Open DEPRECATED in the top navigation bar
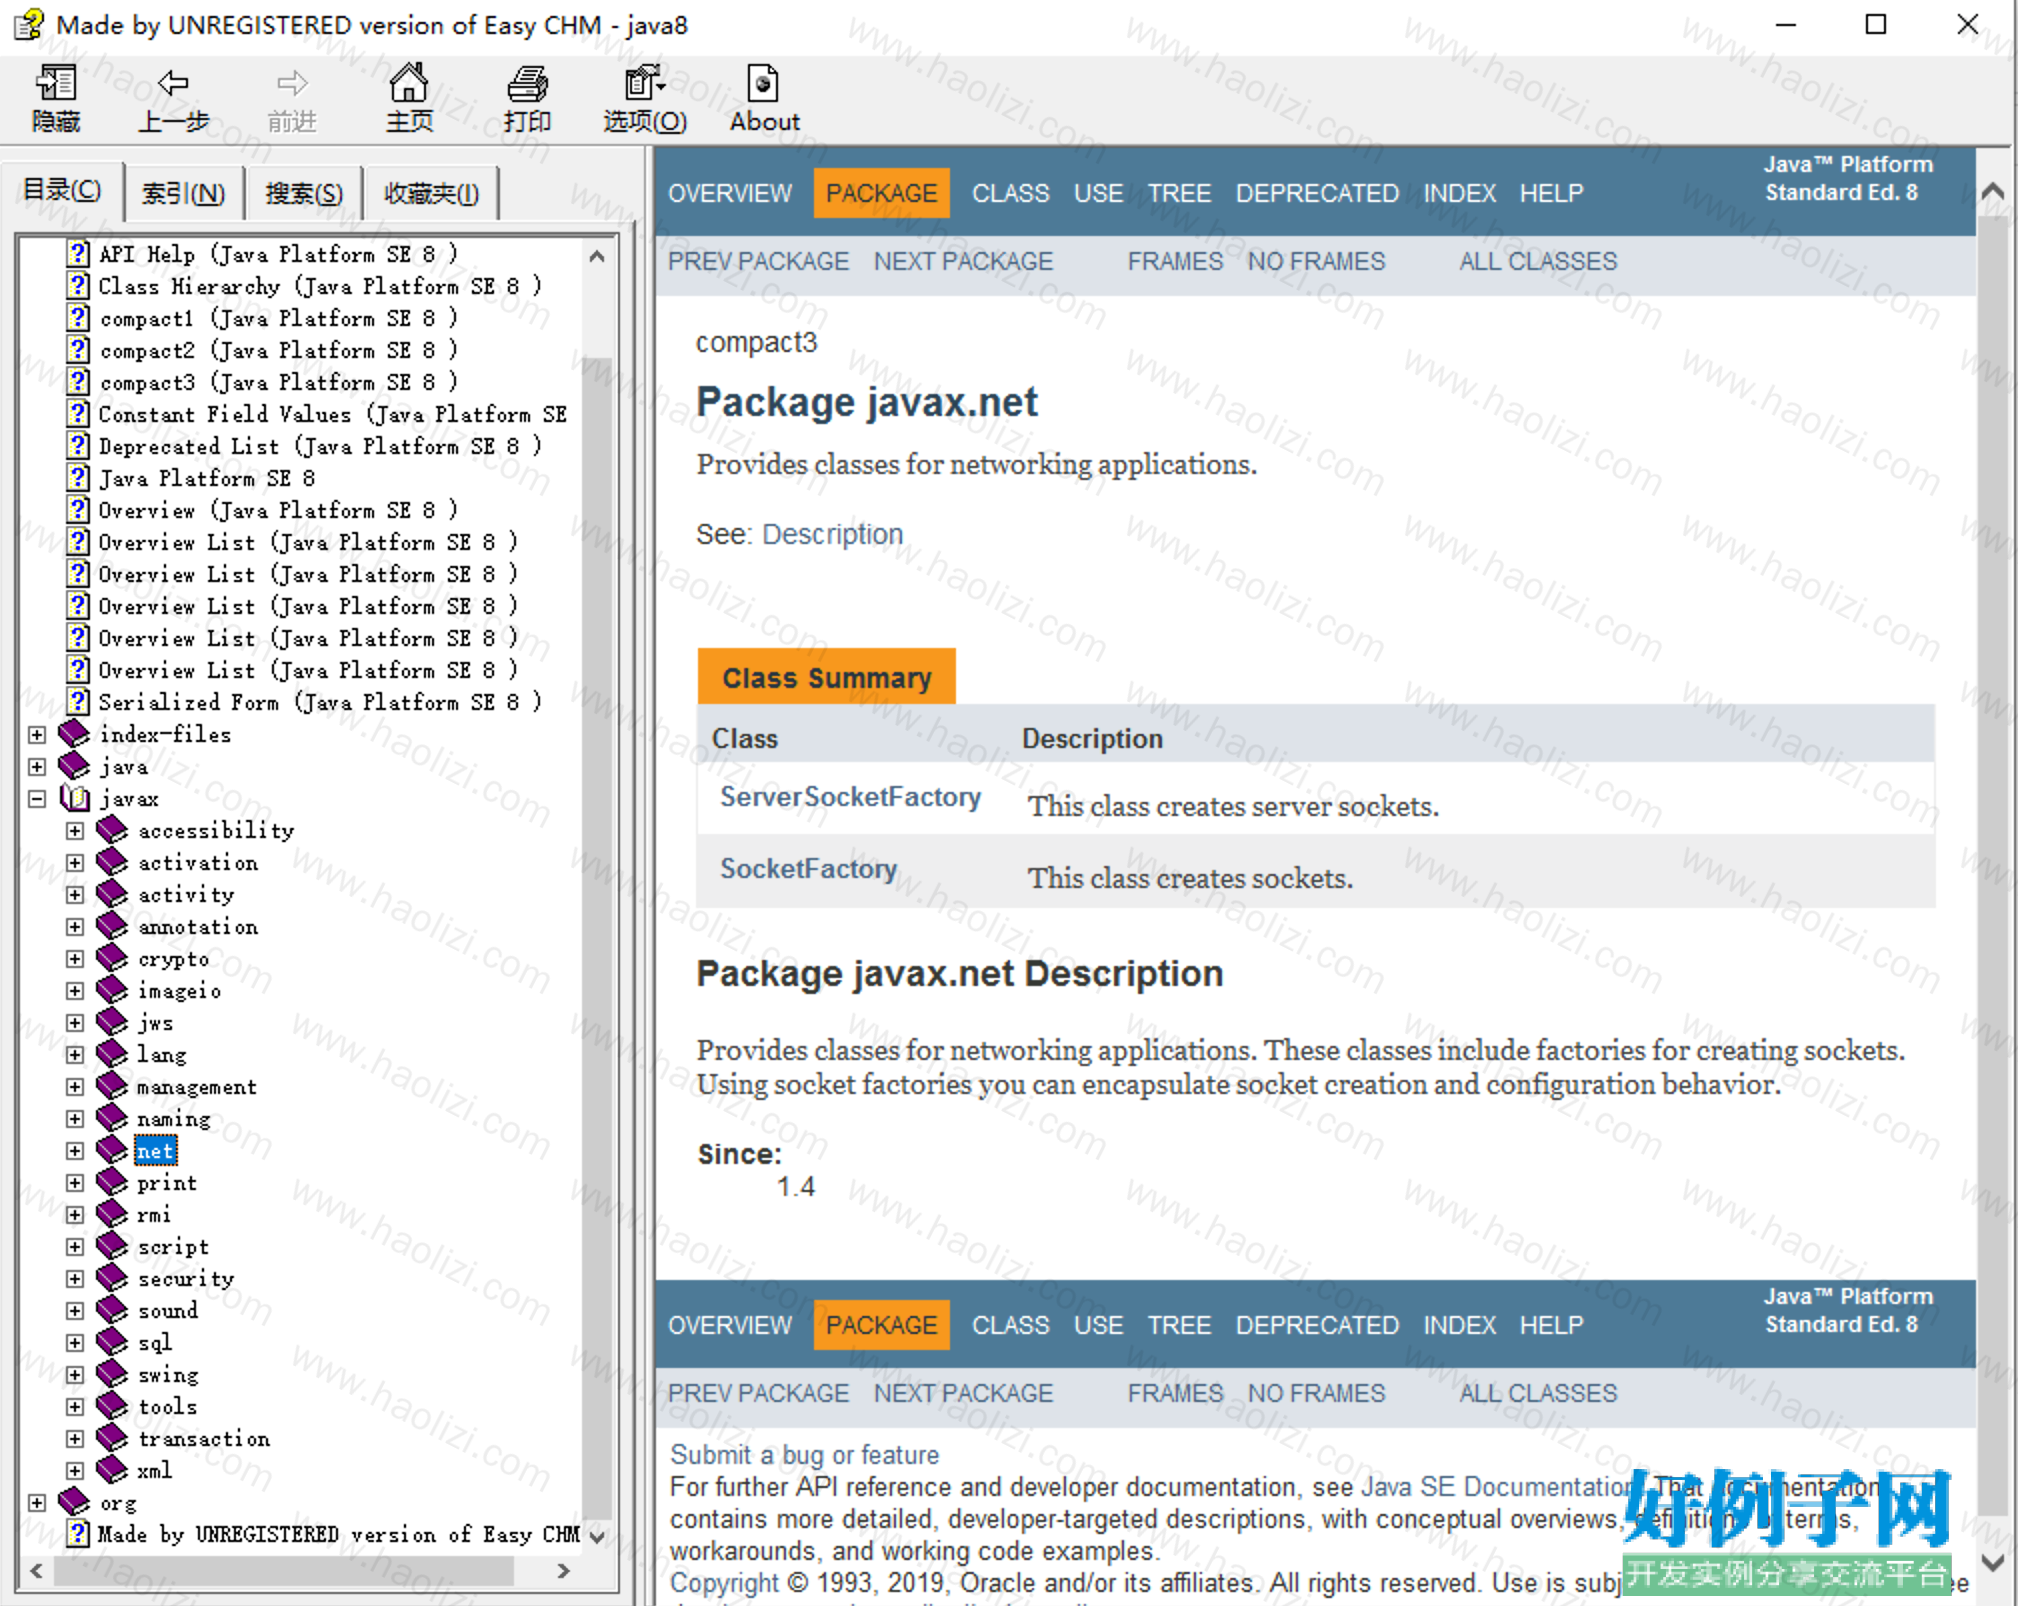Screen dimensions: 2018x1606 click(x=1317, y=193)
